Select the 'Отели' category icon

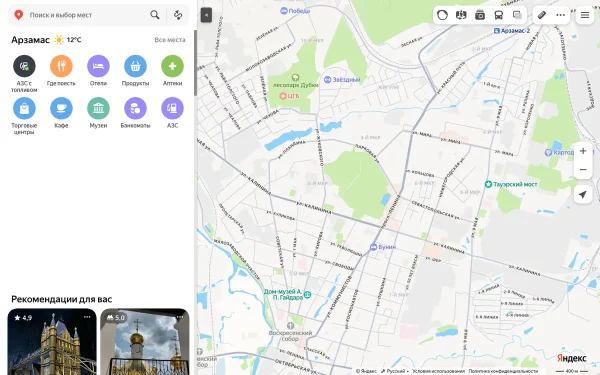pyautogui.click(x=98, y=66)
